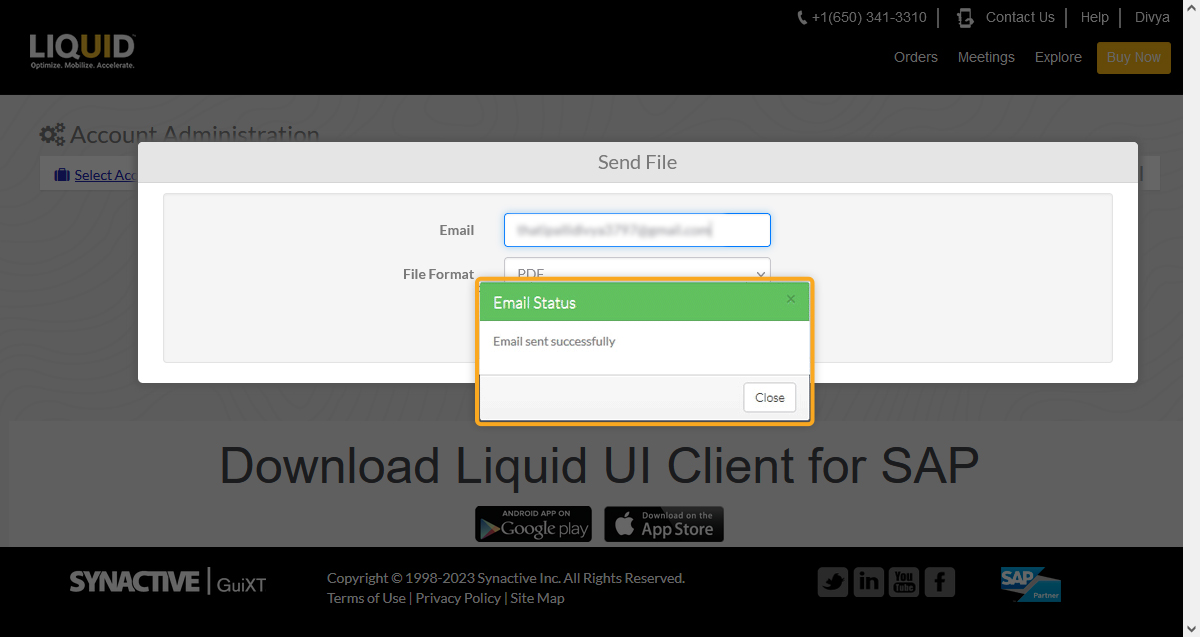
Task: Click the Download Liquid UI Client heading
Action: coord(599,466)
